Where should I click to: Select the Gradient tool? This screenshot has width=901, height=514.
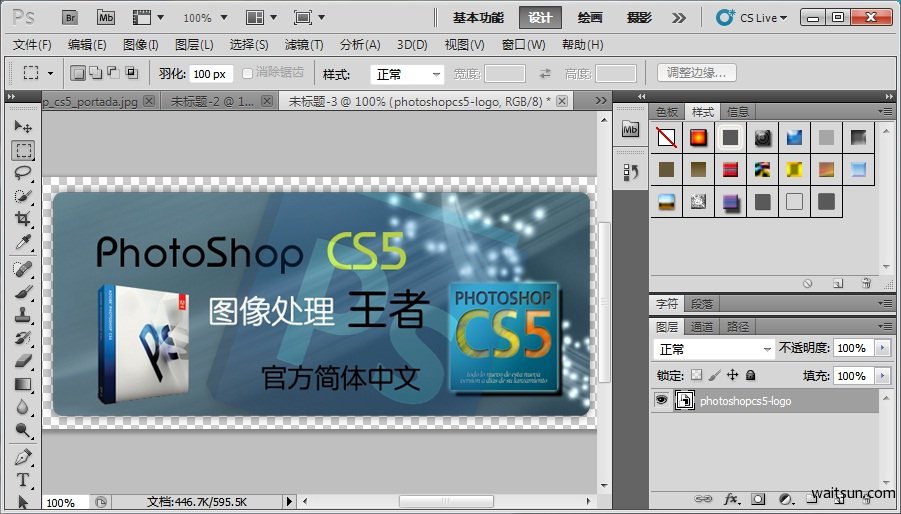23,384
